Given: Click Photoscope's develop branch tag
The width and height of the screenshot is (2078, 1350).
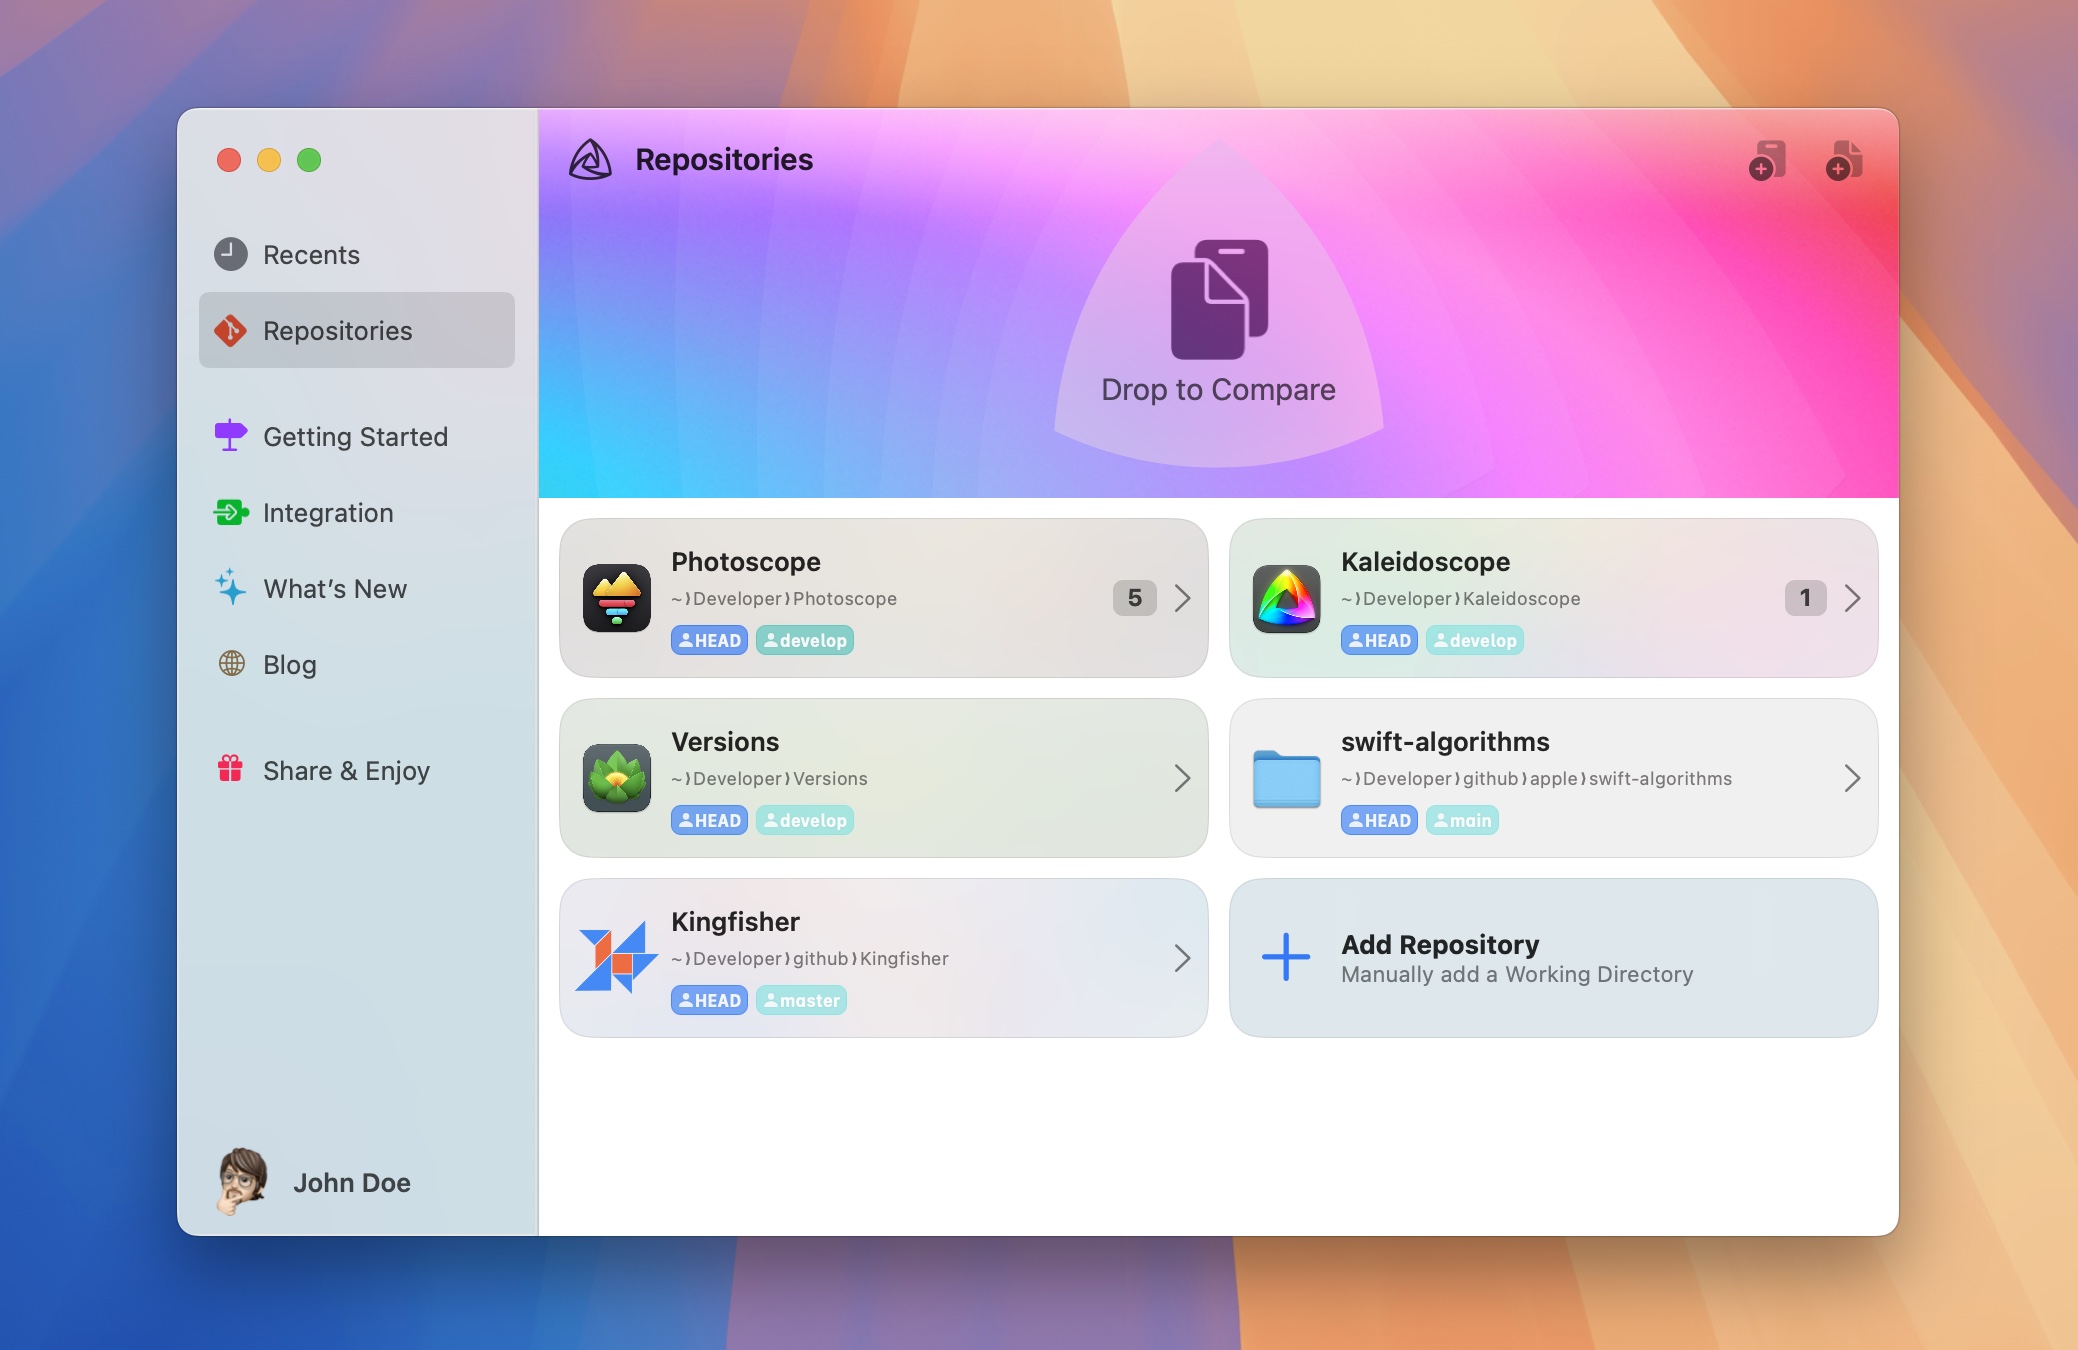Looking at the screenshot, I should tap(805, 640).
